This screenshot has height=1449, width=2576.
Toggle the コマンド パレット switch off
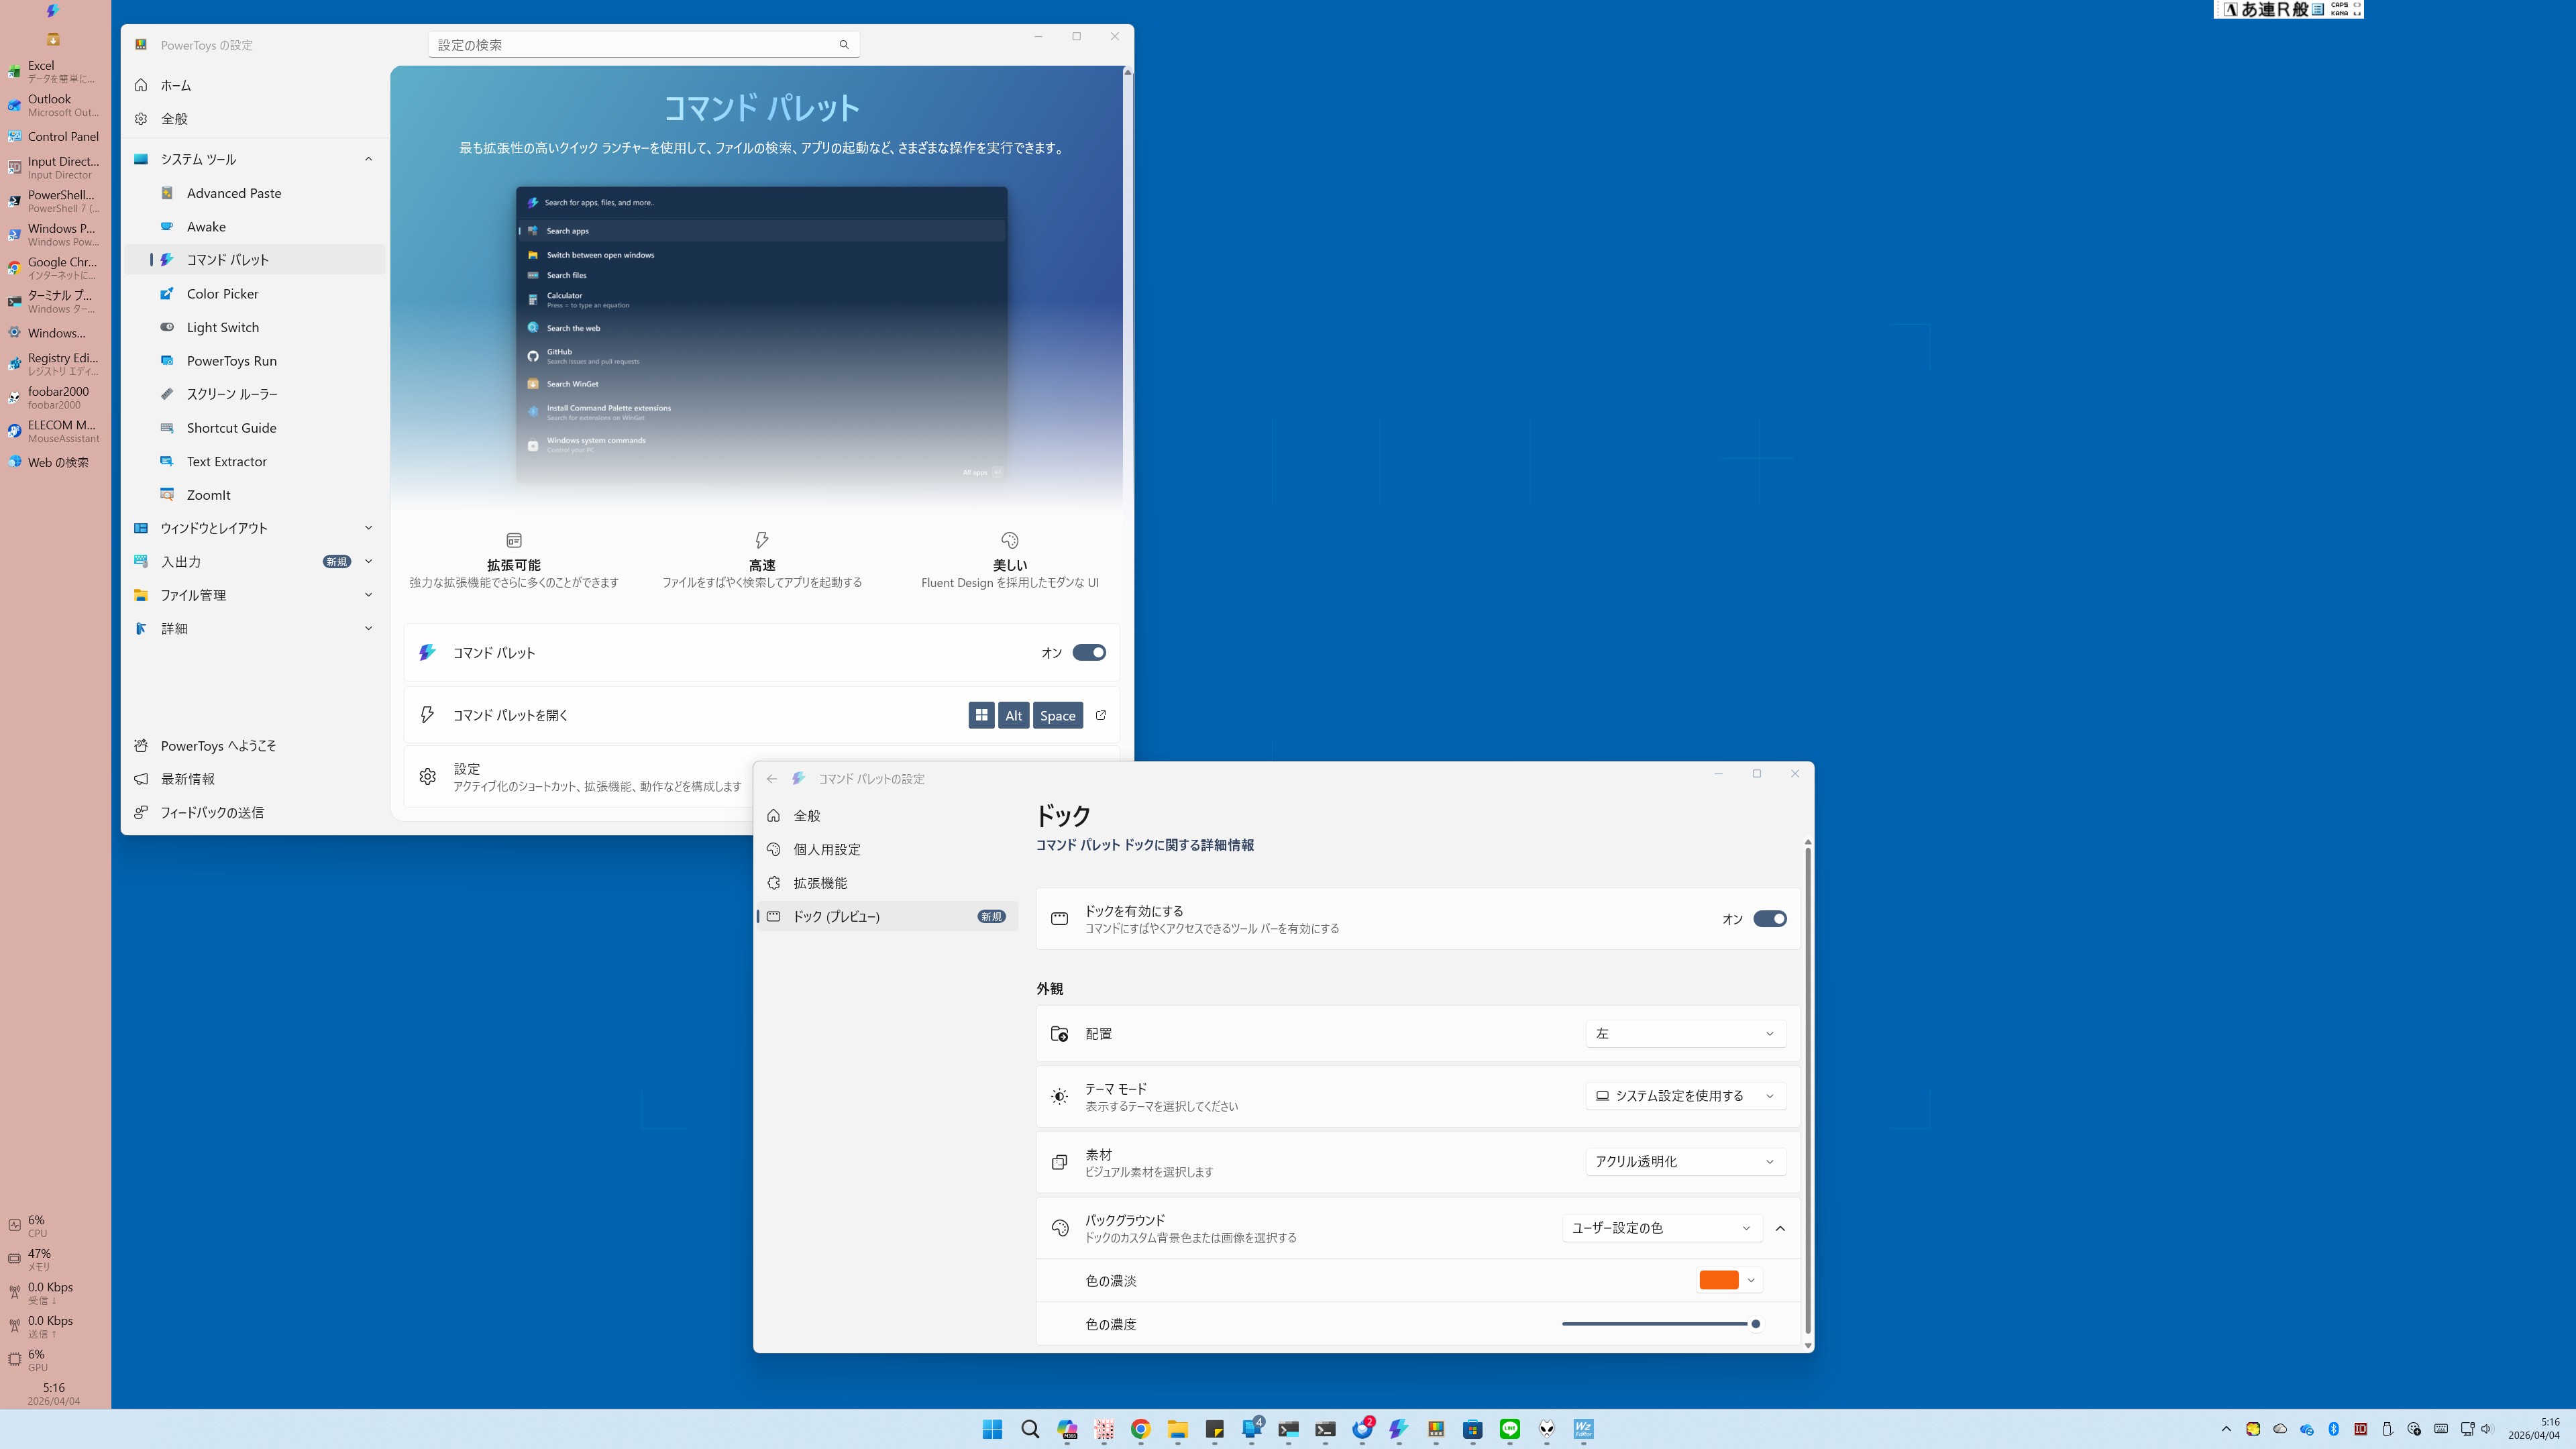[1088, 653]
